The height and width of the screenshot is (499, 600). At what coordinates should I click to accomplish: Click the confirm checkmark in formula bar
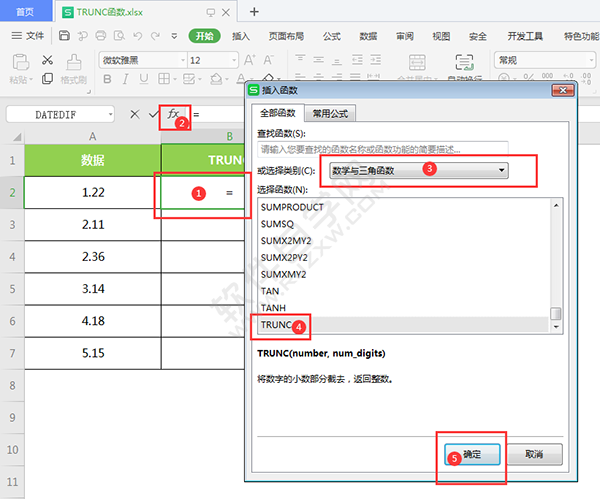point(153,115)
